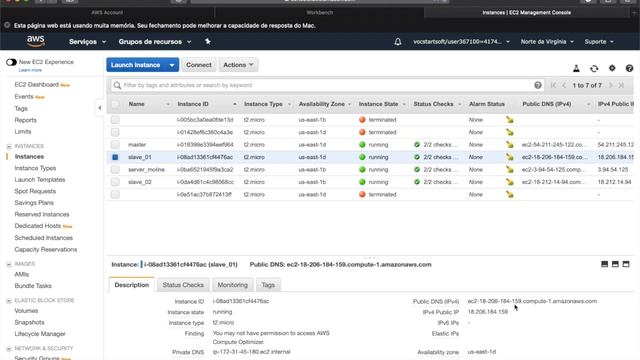Toggle New EC2 Experience switch
The width and height of the screenshot is (640, 360).
tap(11, 62)
